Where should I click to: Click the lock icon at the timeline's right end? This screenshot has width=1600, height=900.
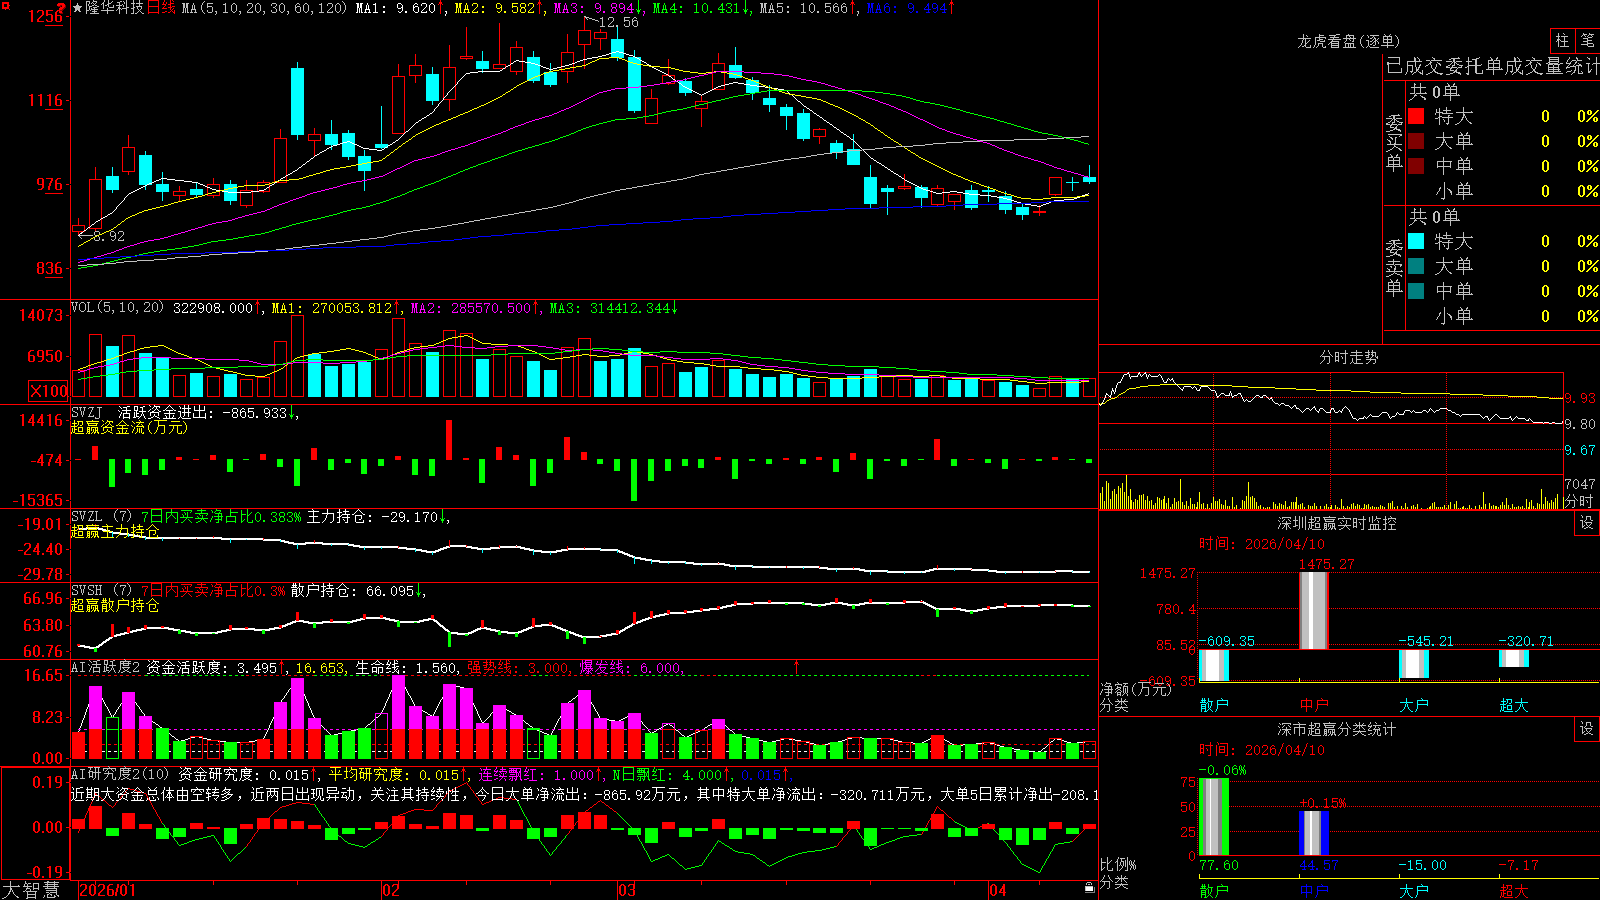tap(1089, 888)
